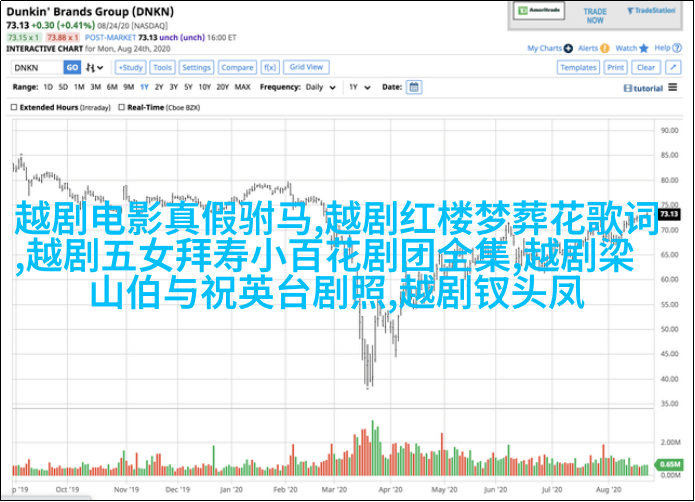Open Alerts link
695x502 pixels.
point(593,48)
